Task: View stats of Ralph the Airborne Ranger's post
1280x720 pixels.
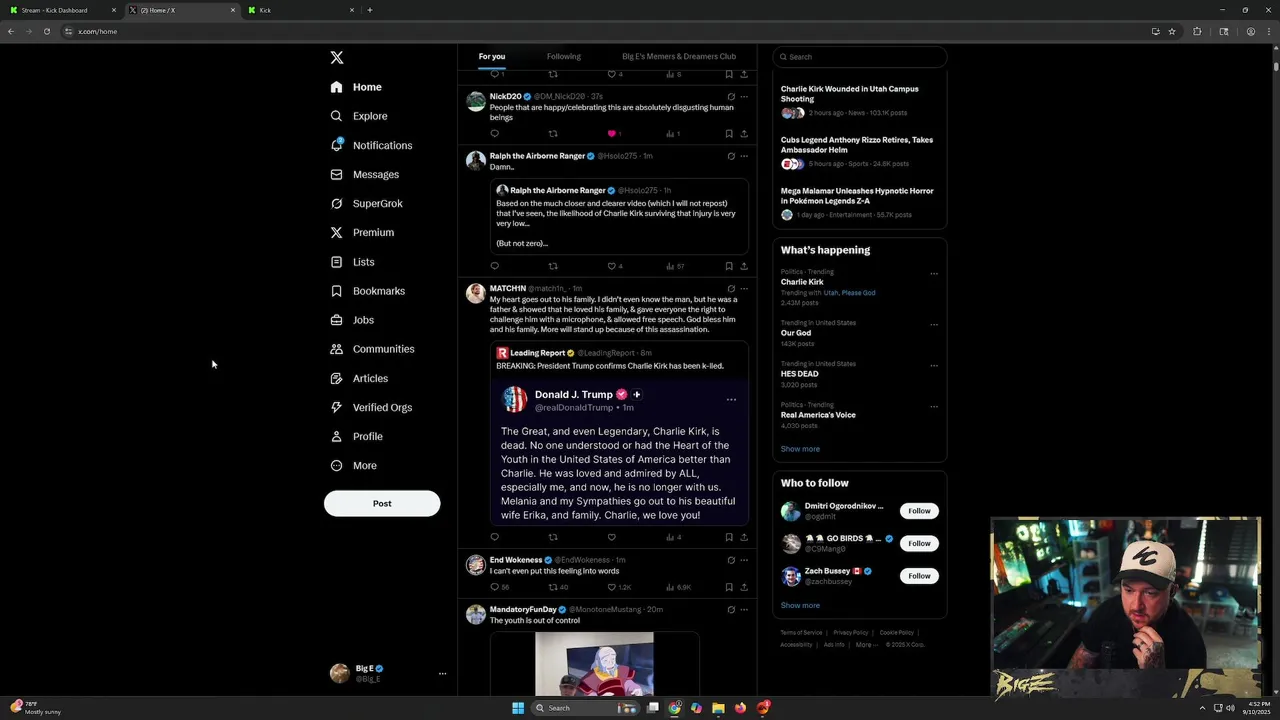Action: pyautogui.click(x=675, y=266)
